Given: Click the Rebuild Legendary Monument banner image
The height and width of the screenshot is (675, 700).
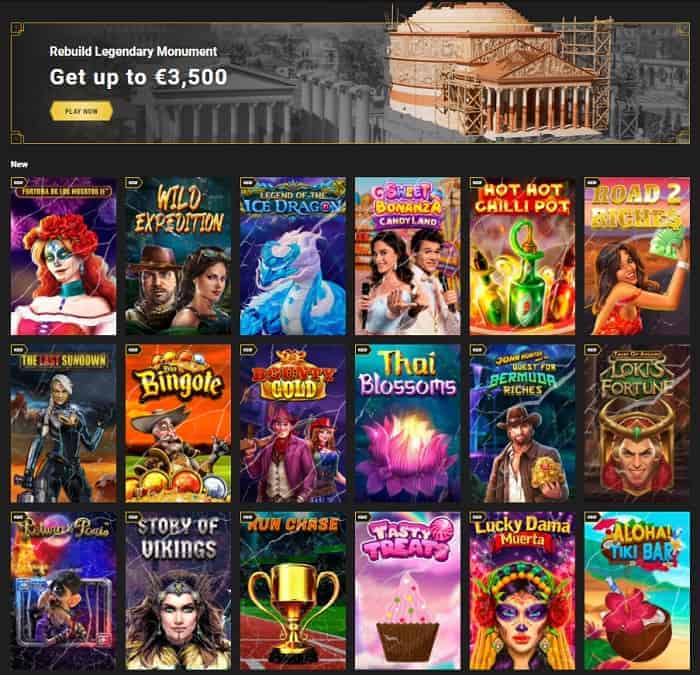Looking at the screenshot, I should tap(350, 83).
